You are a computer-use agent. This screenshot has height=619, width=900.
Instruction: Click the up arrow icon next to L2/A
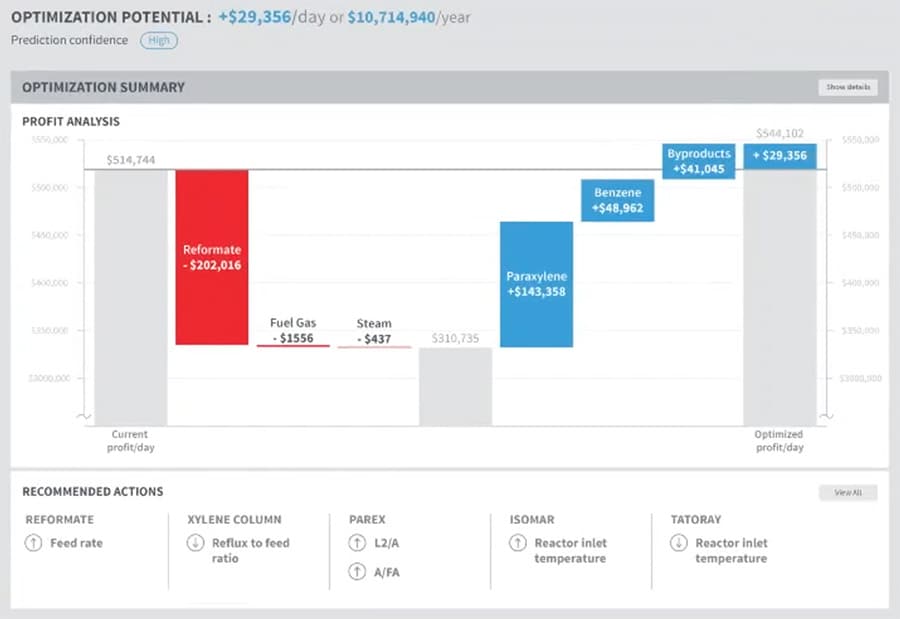click(357, 543)
